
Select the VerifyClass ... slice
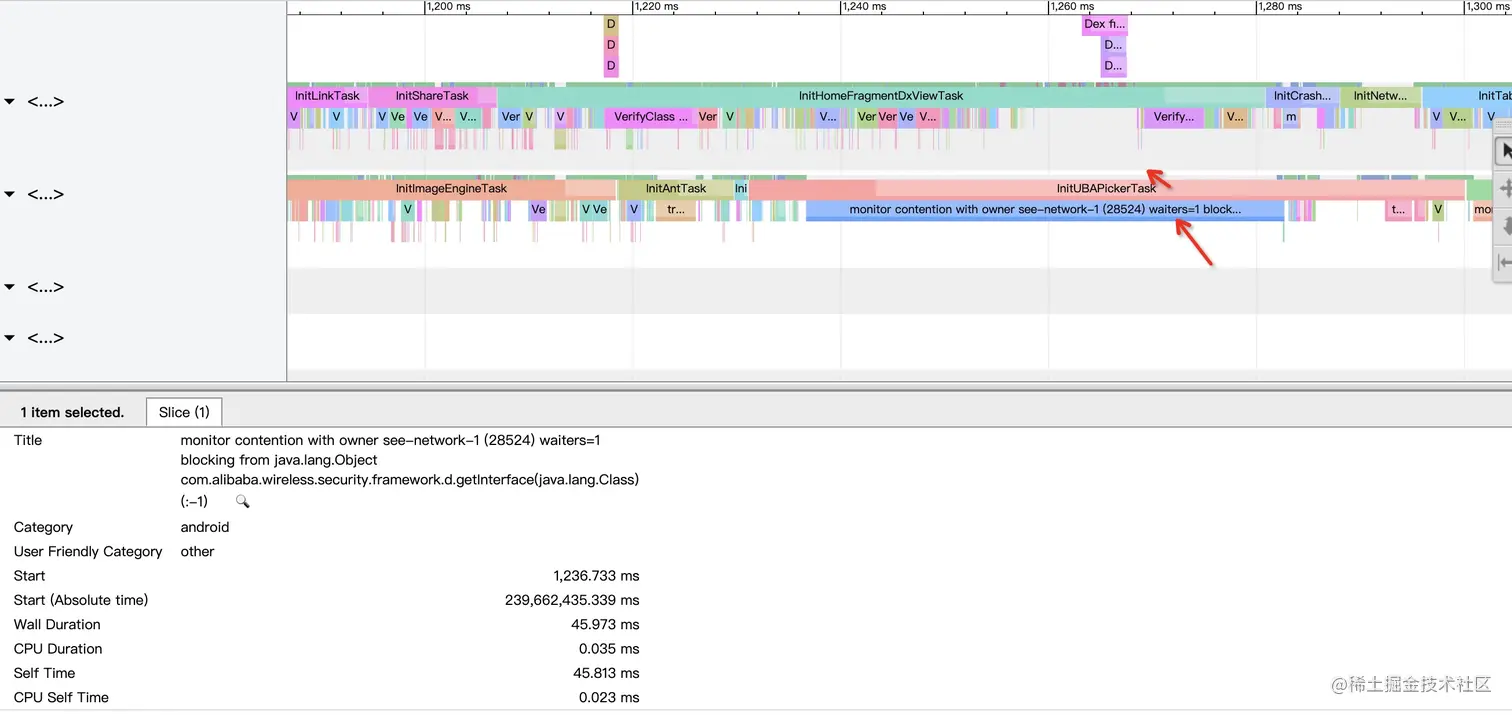pyautogui.click(x=650, y=117)
